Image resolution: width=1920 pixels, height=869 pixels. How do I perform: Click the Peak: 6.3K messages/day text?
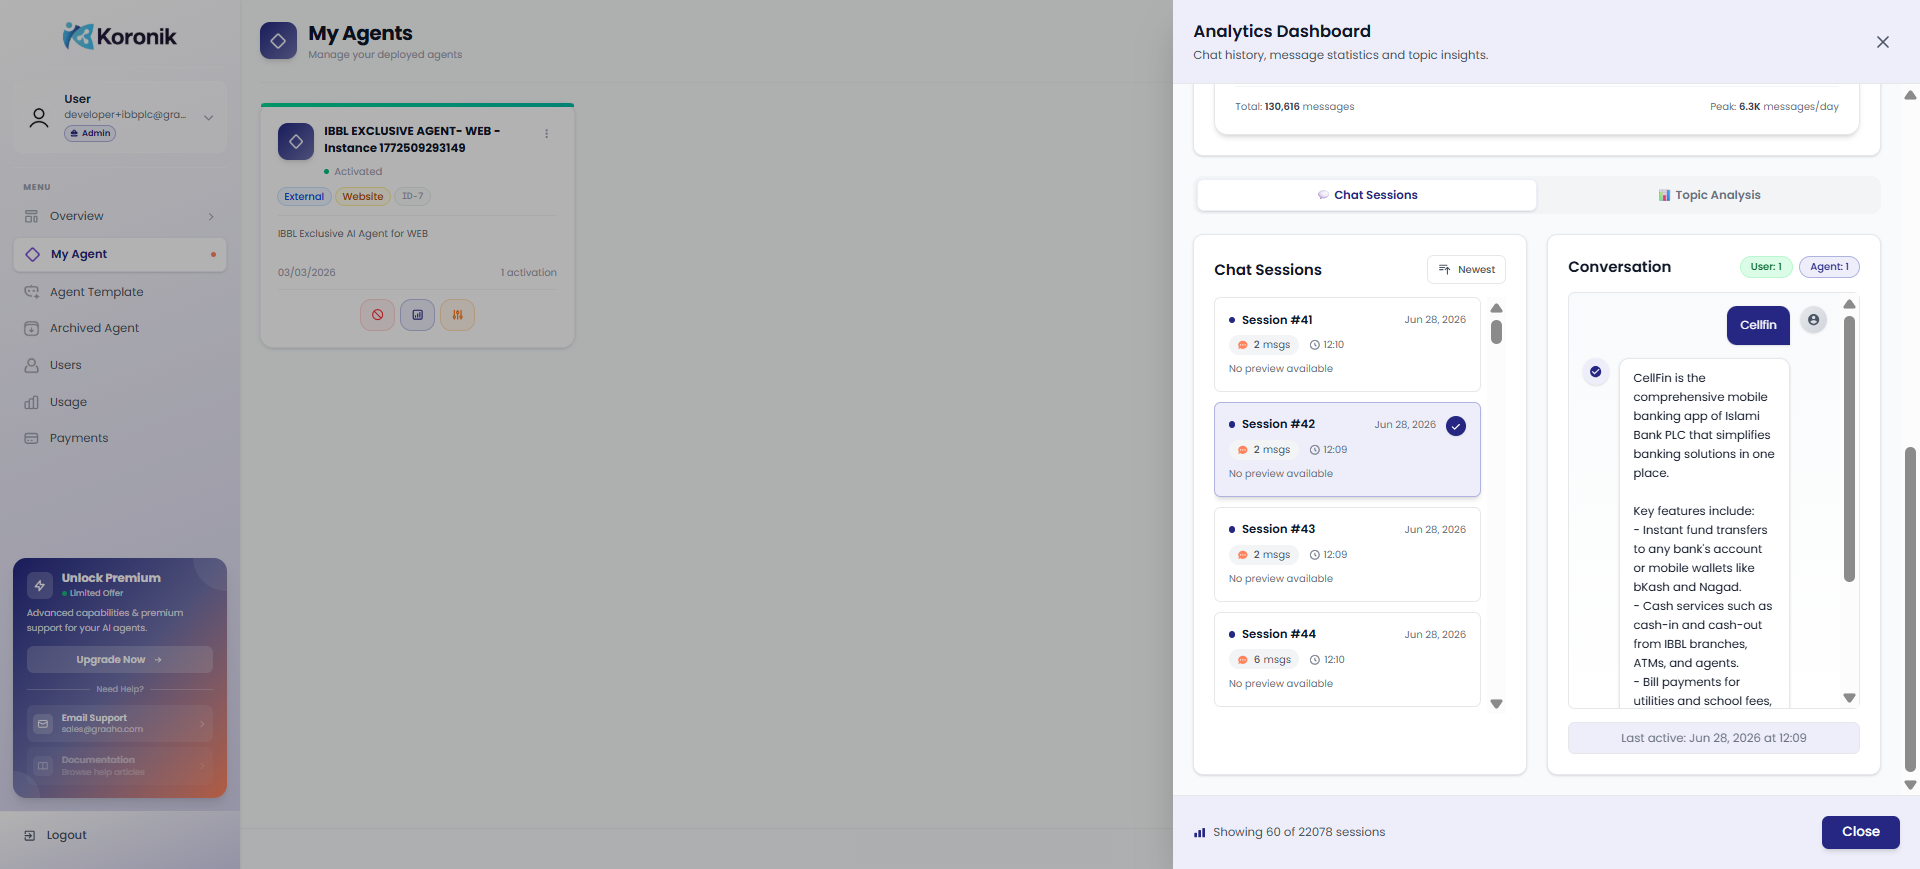(x=1774, y=107)
